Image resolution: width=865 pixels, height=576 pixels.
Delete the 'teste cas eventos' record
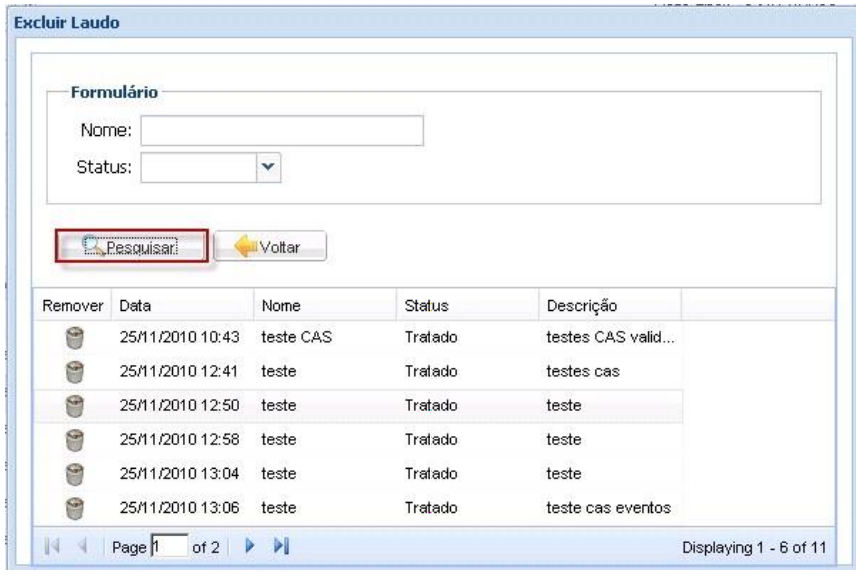click(x=72, y=507)
